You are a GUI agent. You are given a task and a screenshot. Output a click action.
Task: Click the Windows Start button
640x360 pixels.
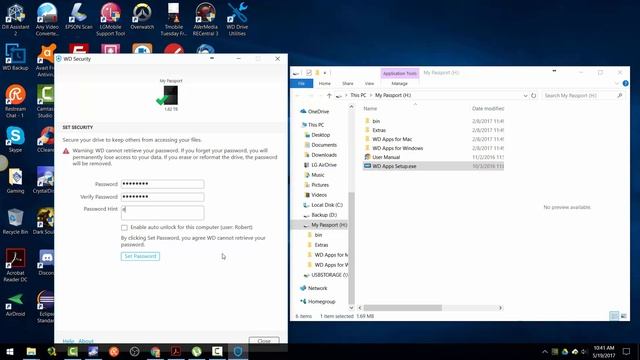tap(10, 351)
